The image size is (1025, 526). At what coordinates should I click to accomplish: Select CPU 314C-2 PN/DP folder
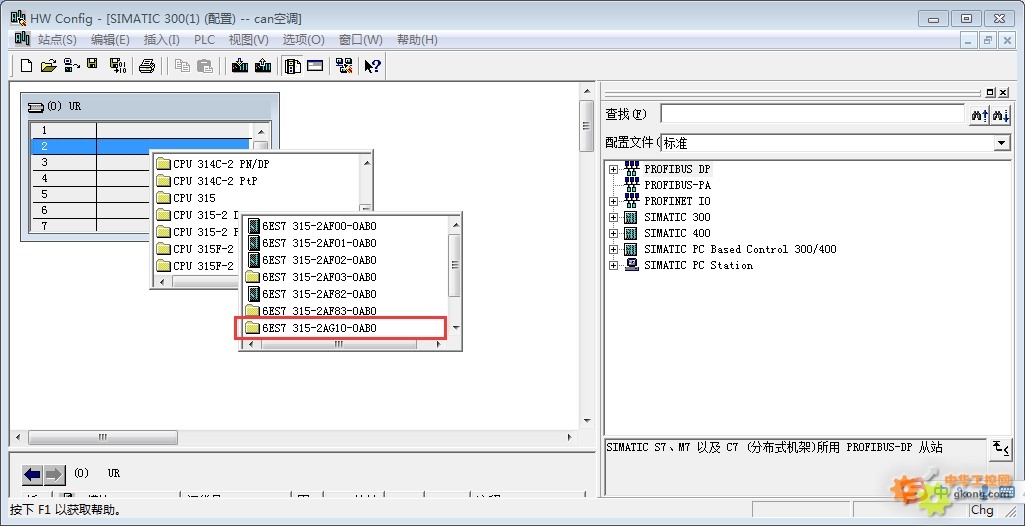[213, 164]
